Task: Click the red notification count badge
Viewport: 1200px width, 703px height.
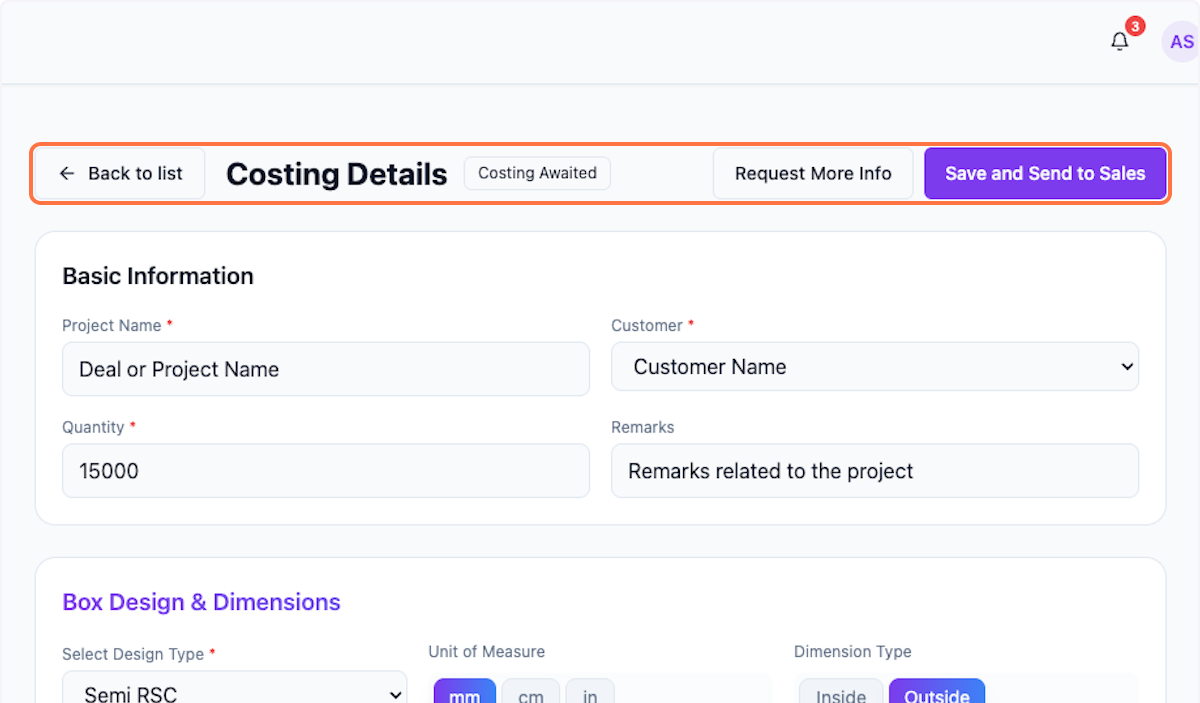Action: (1135, 26)
